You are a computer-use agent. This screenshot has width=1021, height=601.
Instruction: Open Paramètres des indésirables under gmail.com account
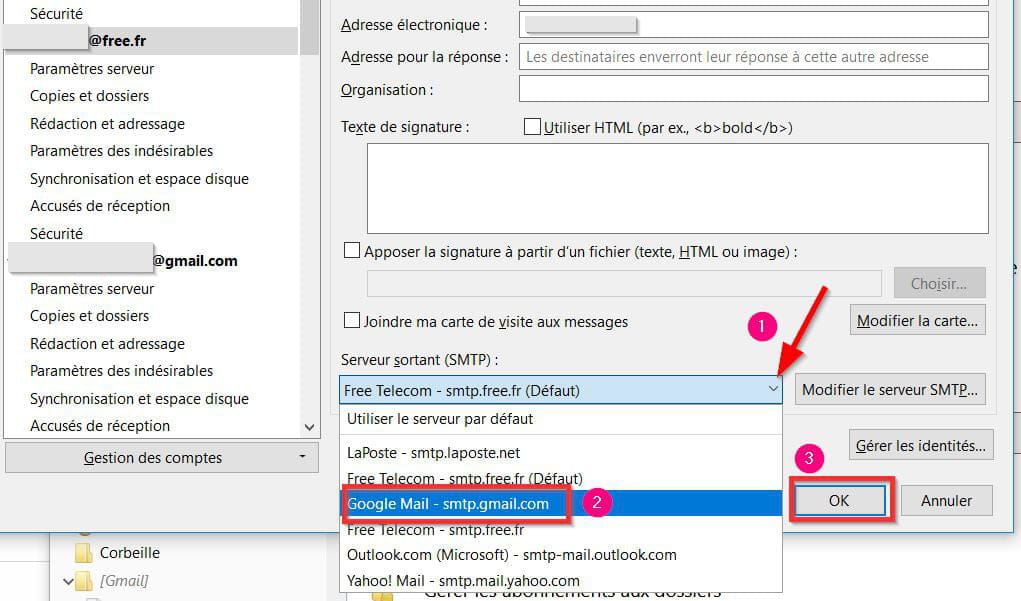coord(122,370)
